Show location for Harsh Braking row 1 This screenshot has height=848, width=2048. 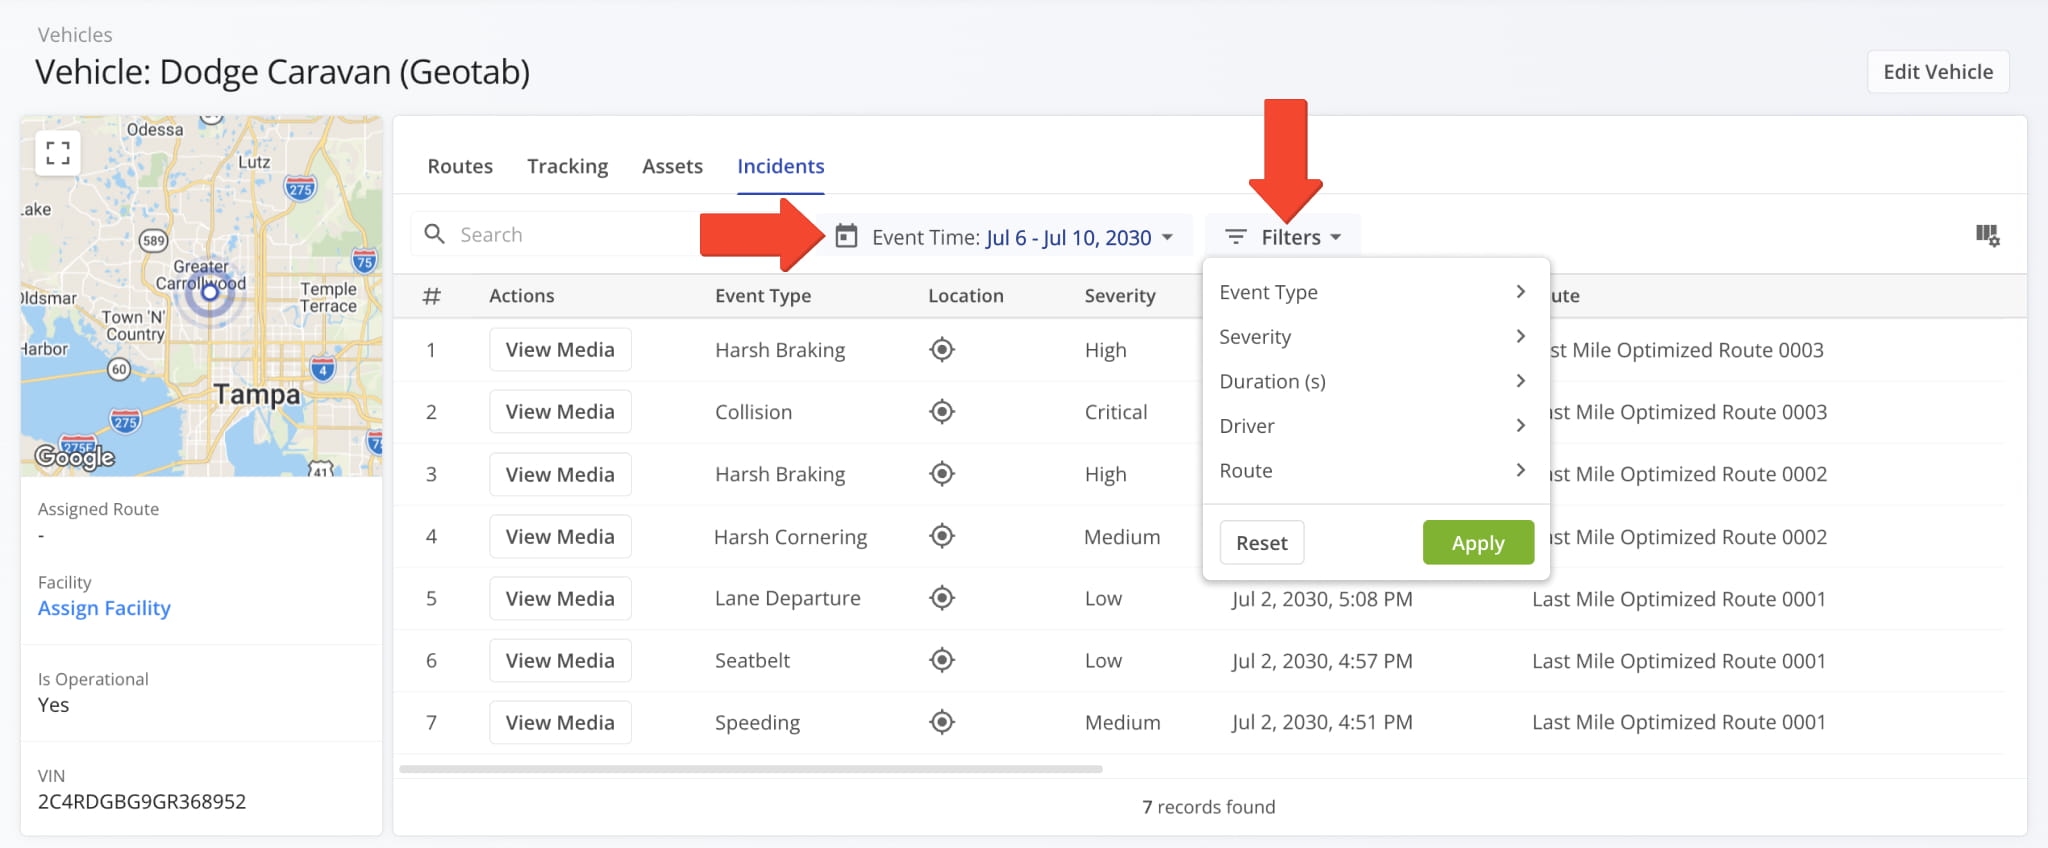coord(942,350)
